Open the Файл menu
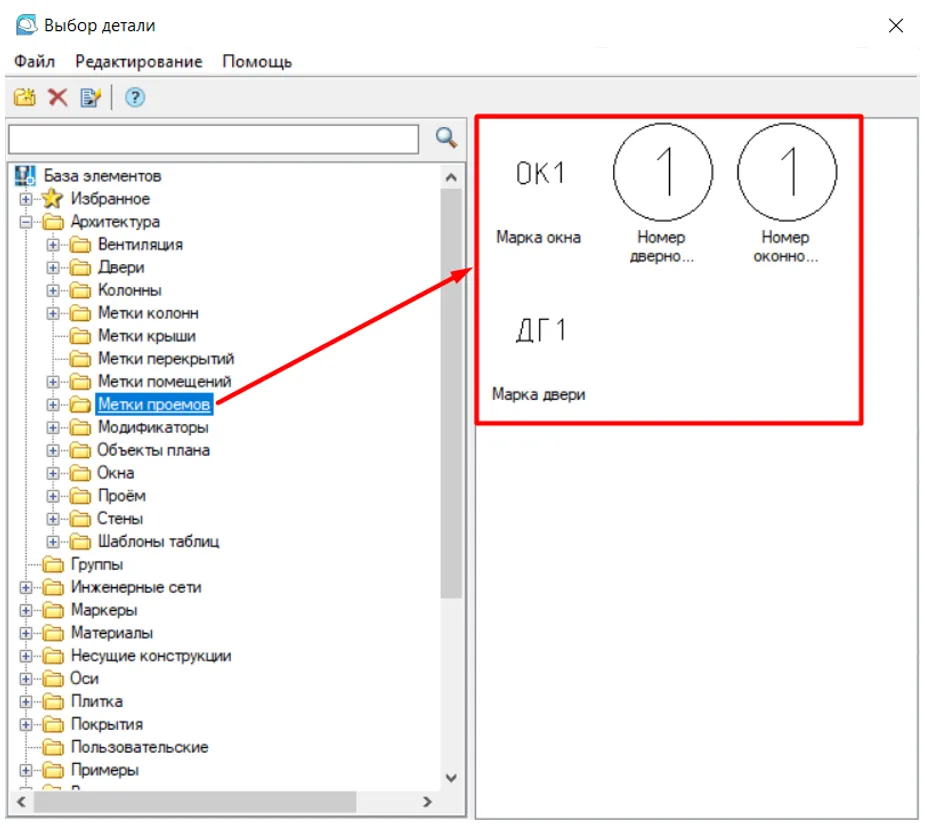Viewport: 925px width, 828px height. [x=34, y=61]
